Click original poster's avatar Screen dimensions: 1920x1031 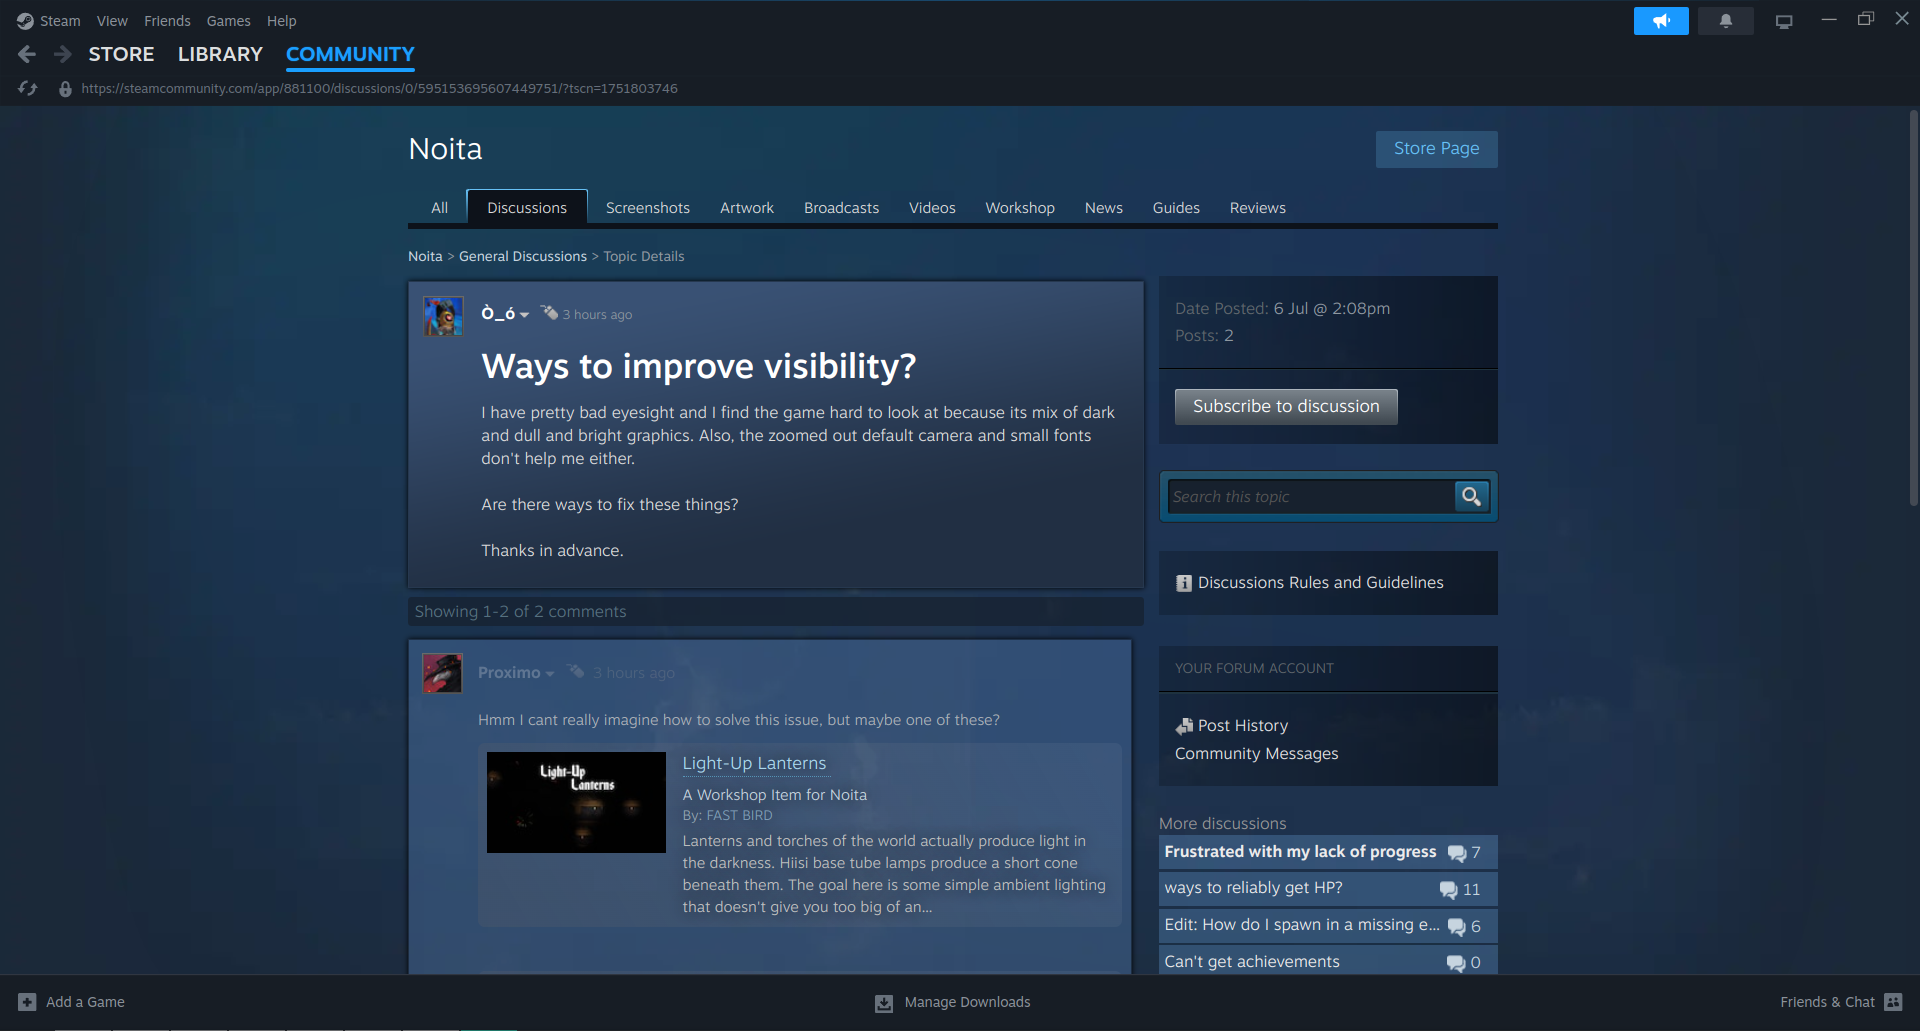point(443,316)
